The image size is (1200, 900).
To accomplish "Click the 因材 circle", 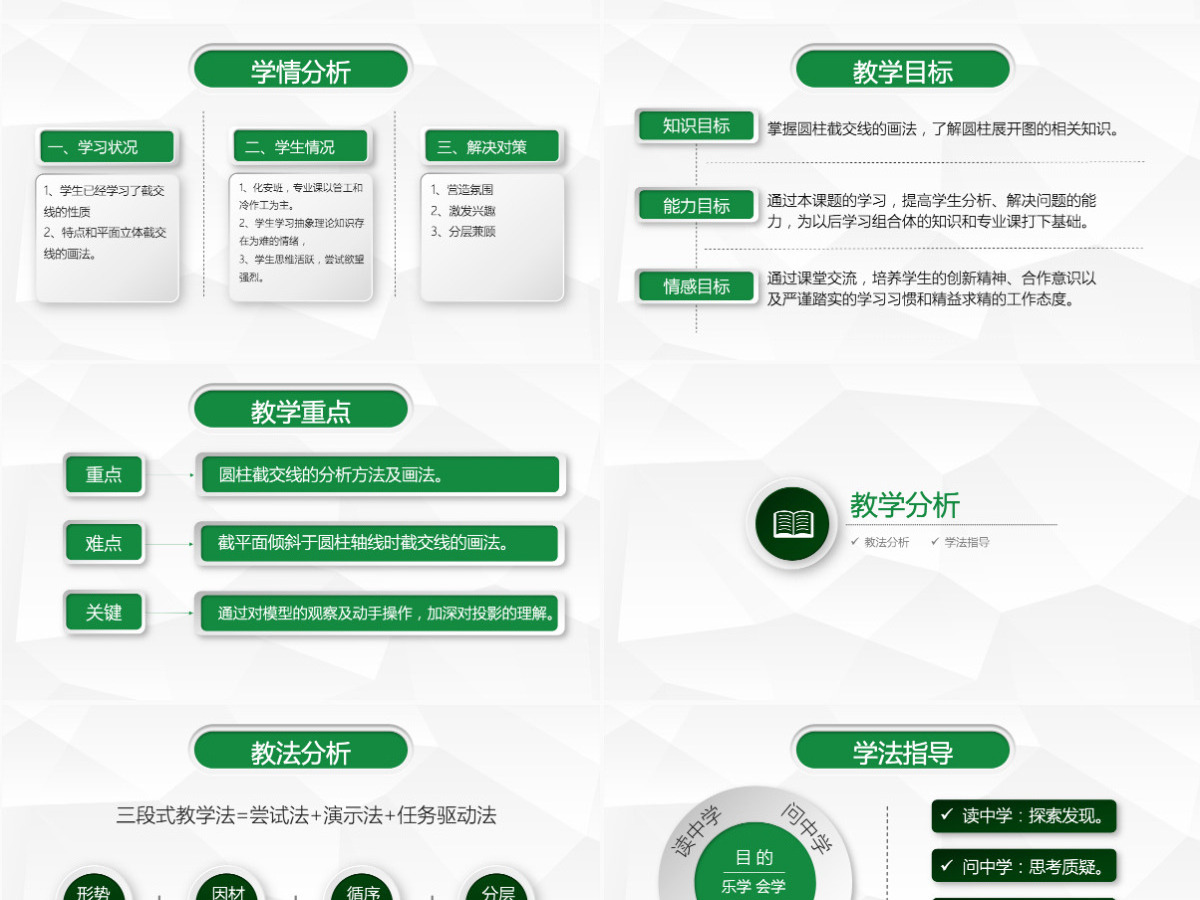I will click(228, 885).
